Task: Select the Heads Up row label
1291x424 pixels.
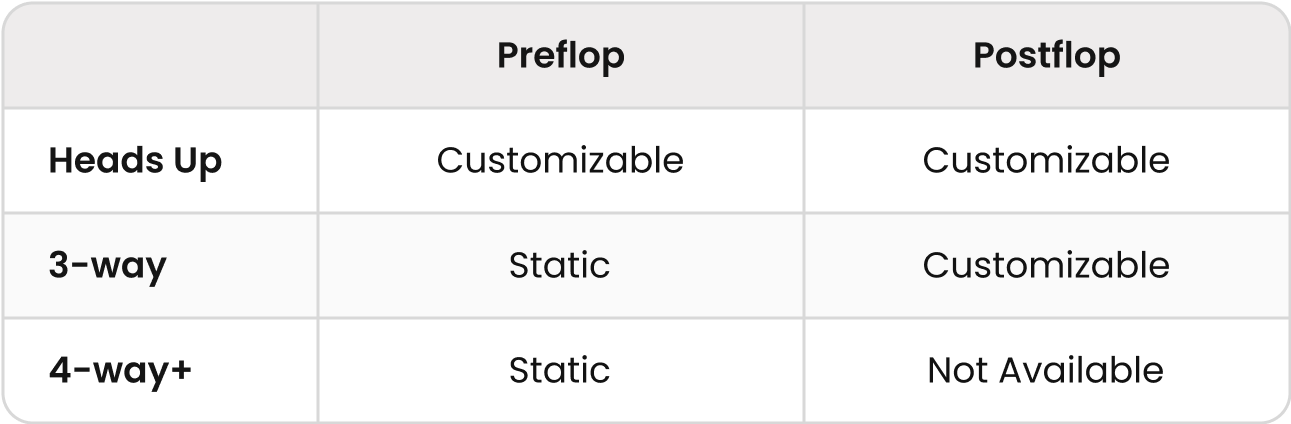Action: coord(135,160)
